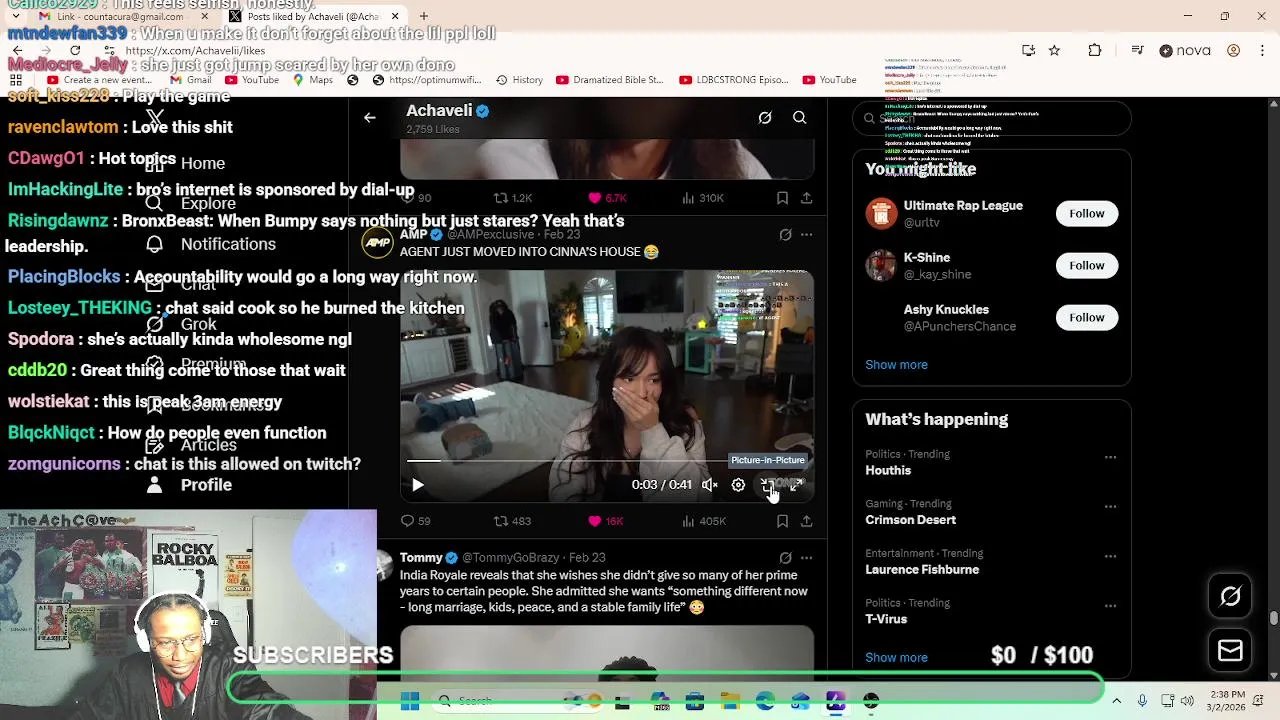Open the LDBCSTRONG Episode bookmark
This screenshot has width=1280, height=720.
pyautogui.click(x=734, y=80)
